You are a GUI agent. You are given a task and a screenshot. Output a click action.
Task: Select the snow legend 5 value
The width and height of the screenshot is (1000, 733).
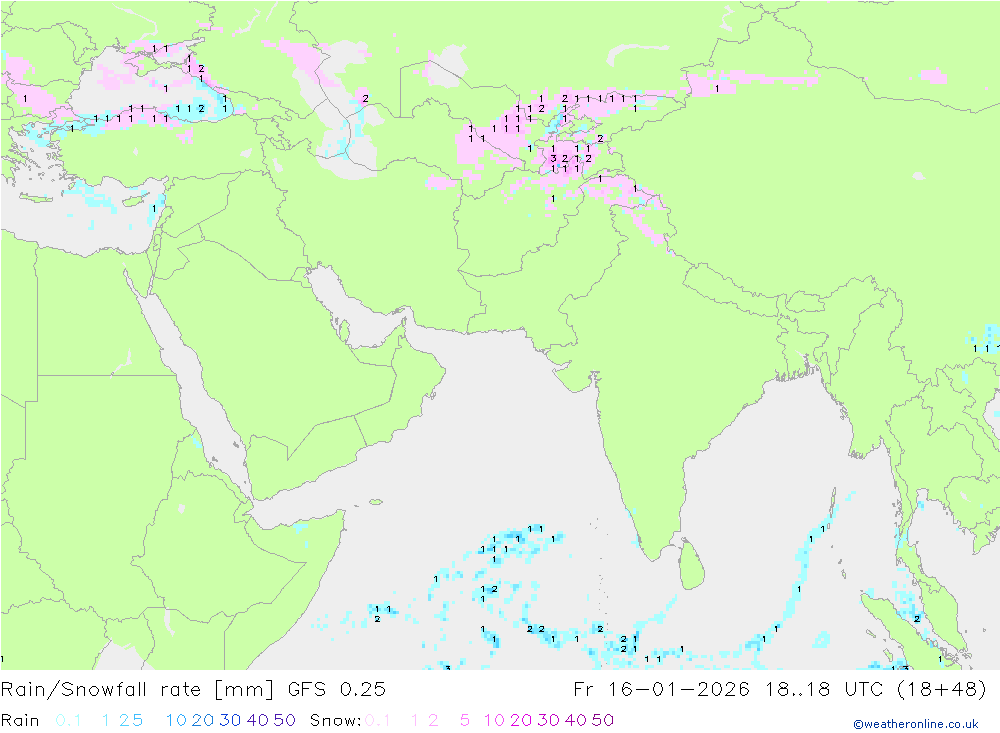[x=465, y=720]
